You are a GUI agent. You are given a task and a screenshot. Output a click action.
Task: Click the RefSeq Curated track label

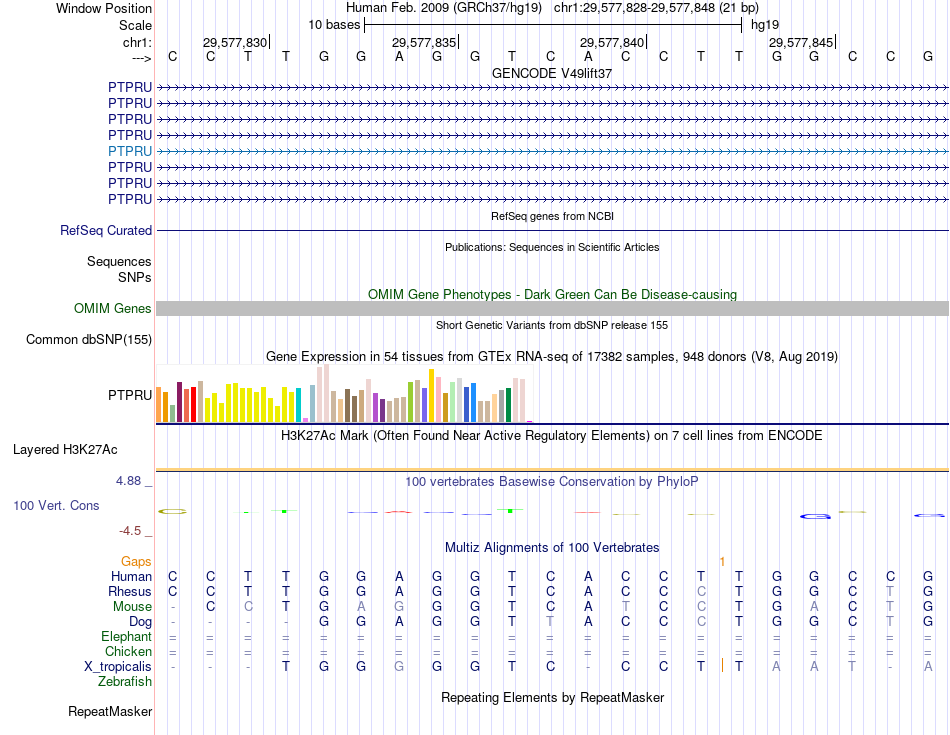pos(106,230)
